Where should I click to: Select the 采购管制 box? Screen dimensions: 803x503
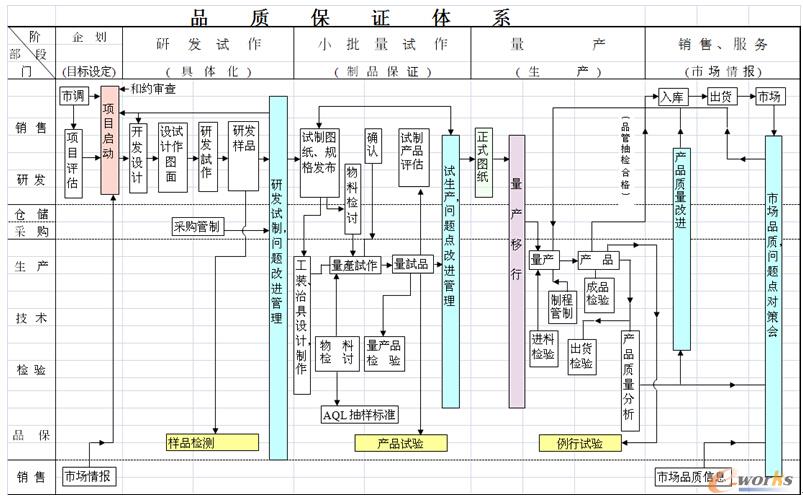point(197,227)
